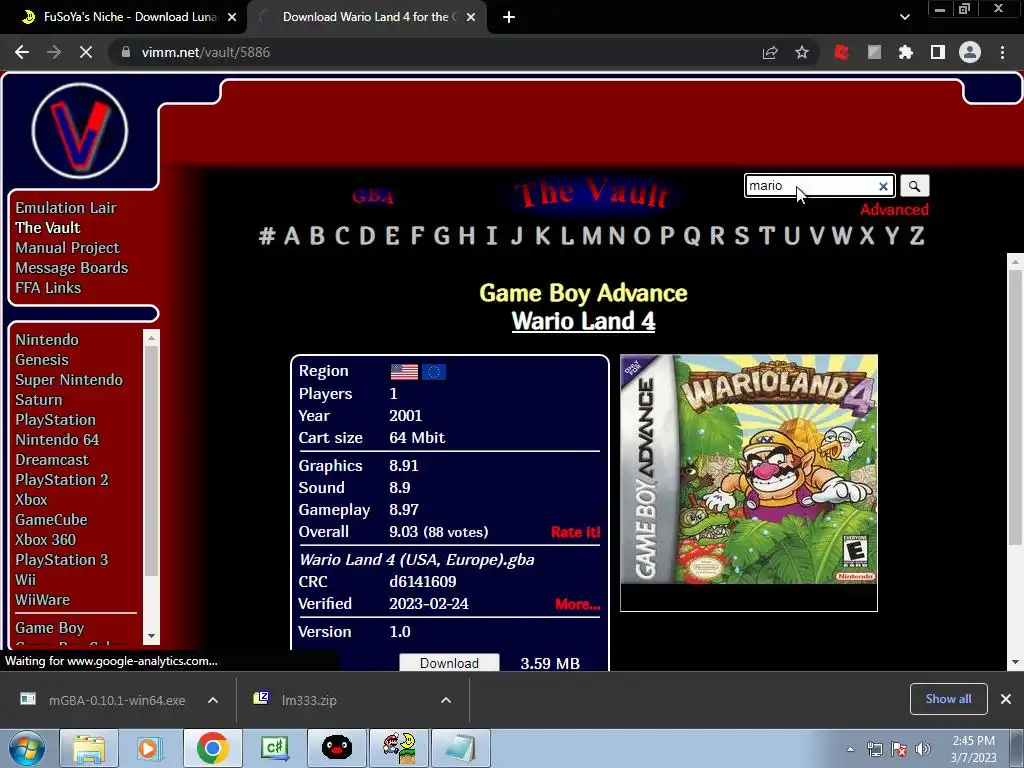Viewport: 1024px width, 768px height.
Task: Click the site-info lock icon in address bar
Action: tap(126, 52)
